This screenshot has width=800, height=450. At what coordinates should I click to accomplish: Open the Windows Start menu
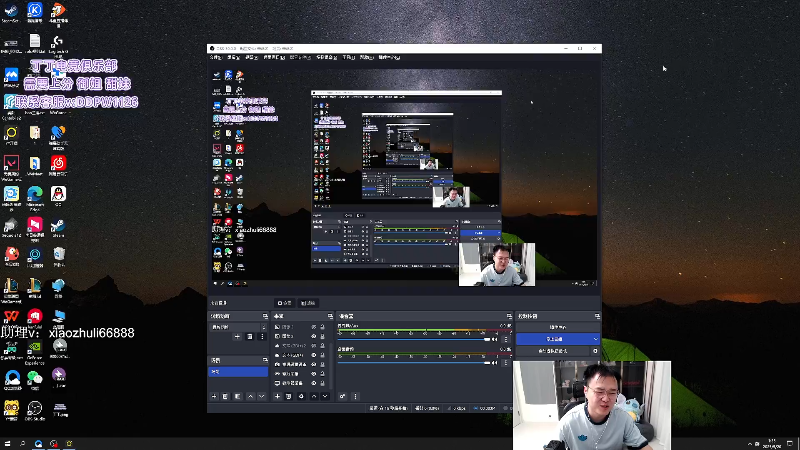click(7, 444)
